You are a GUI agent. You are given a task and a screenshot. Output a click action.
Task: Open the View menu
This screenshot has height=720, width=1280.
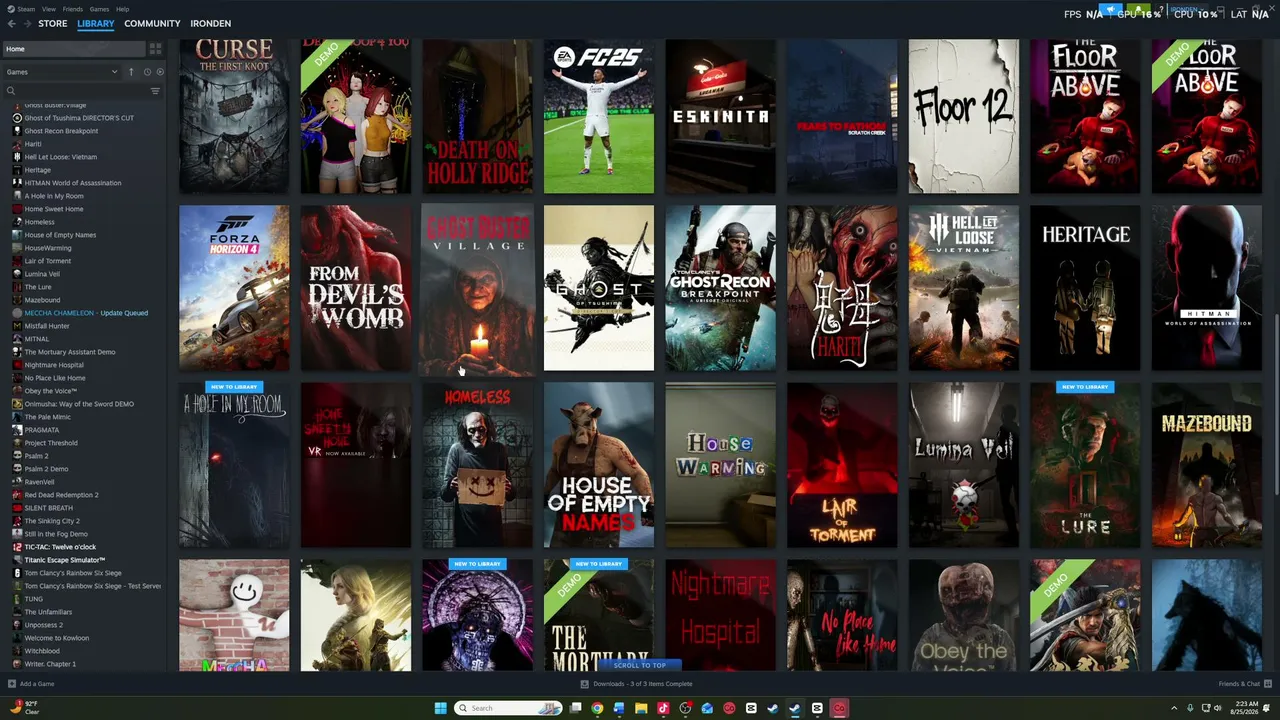(x=49, y=9)
